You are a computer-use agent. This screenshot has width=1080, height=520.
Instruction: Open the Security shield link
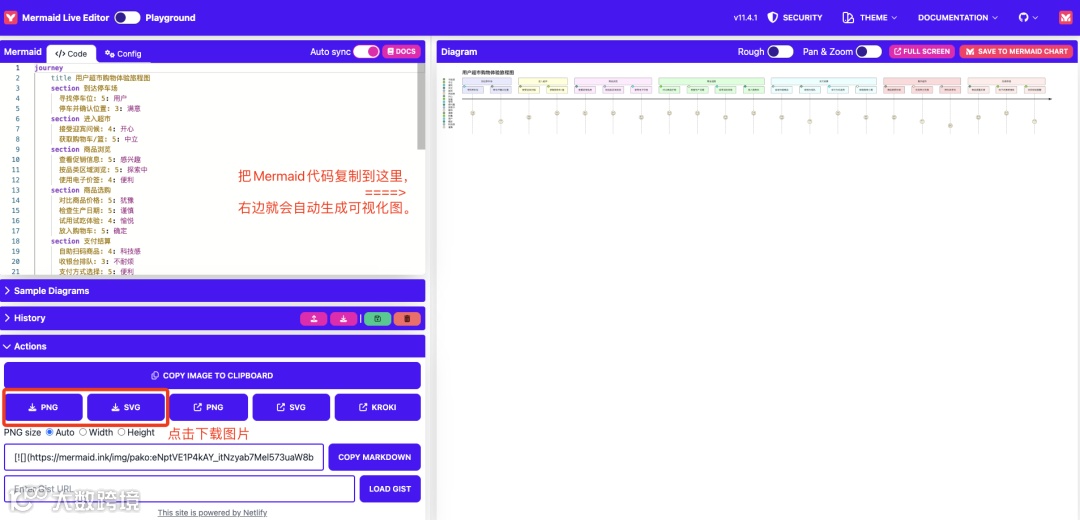(x=795, y=18)
